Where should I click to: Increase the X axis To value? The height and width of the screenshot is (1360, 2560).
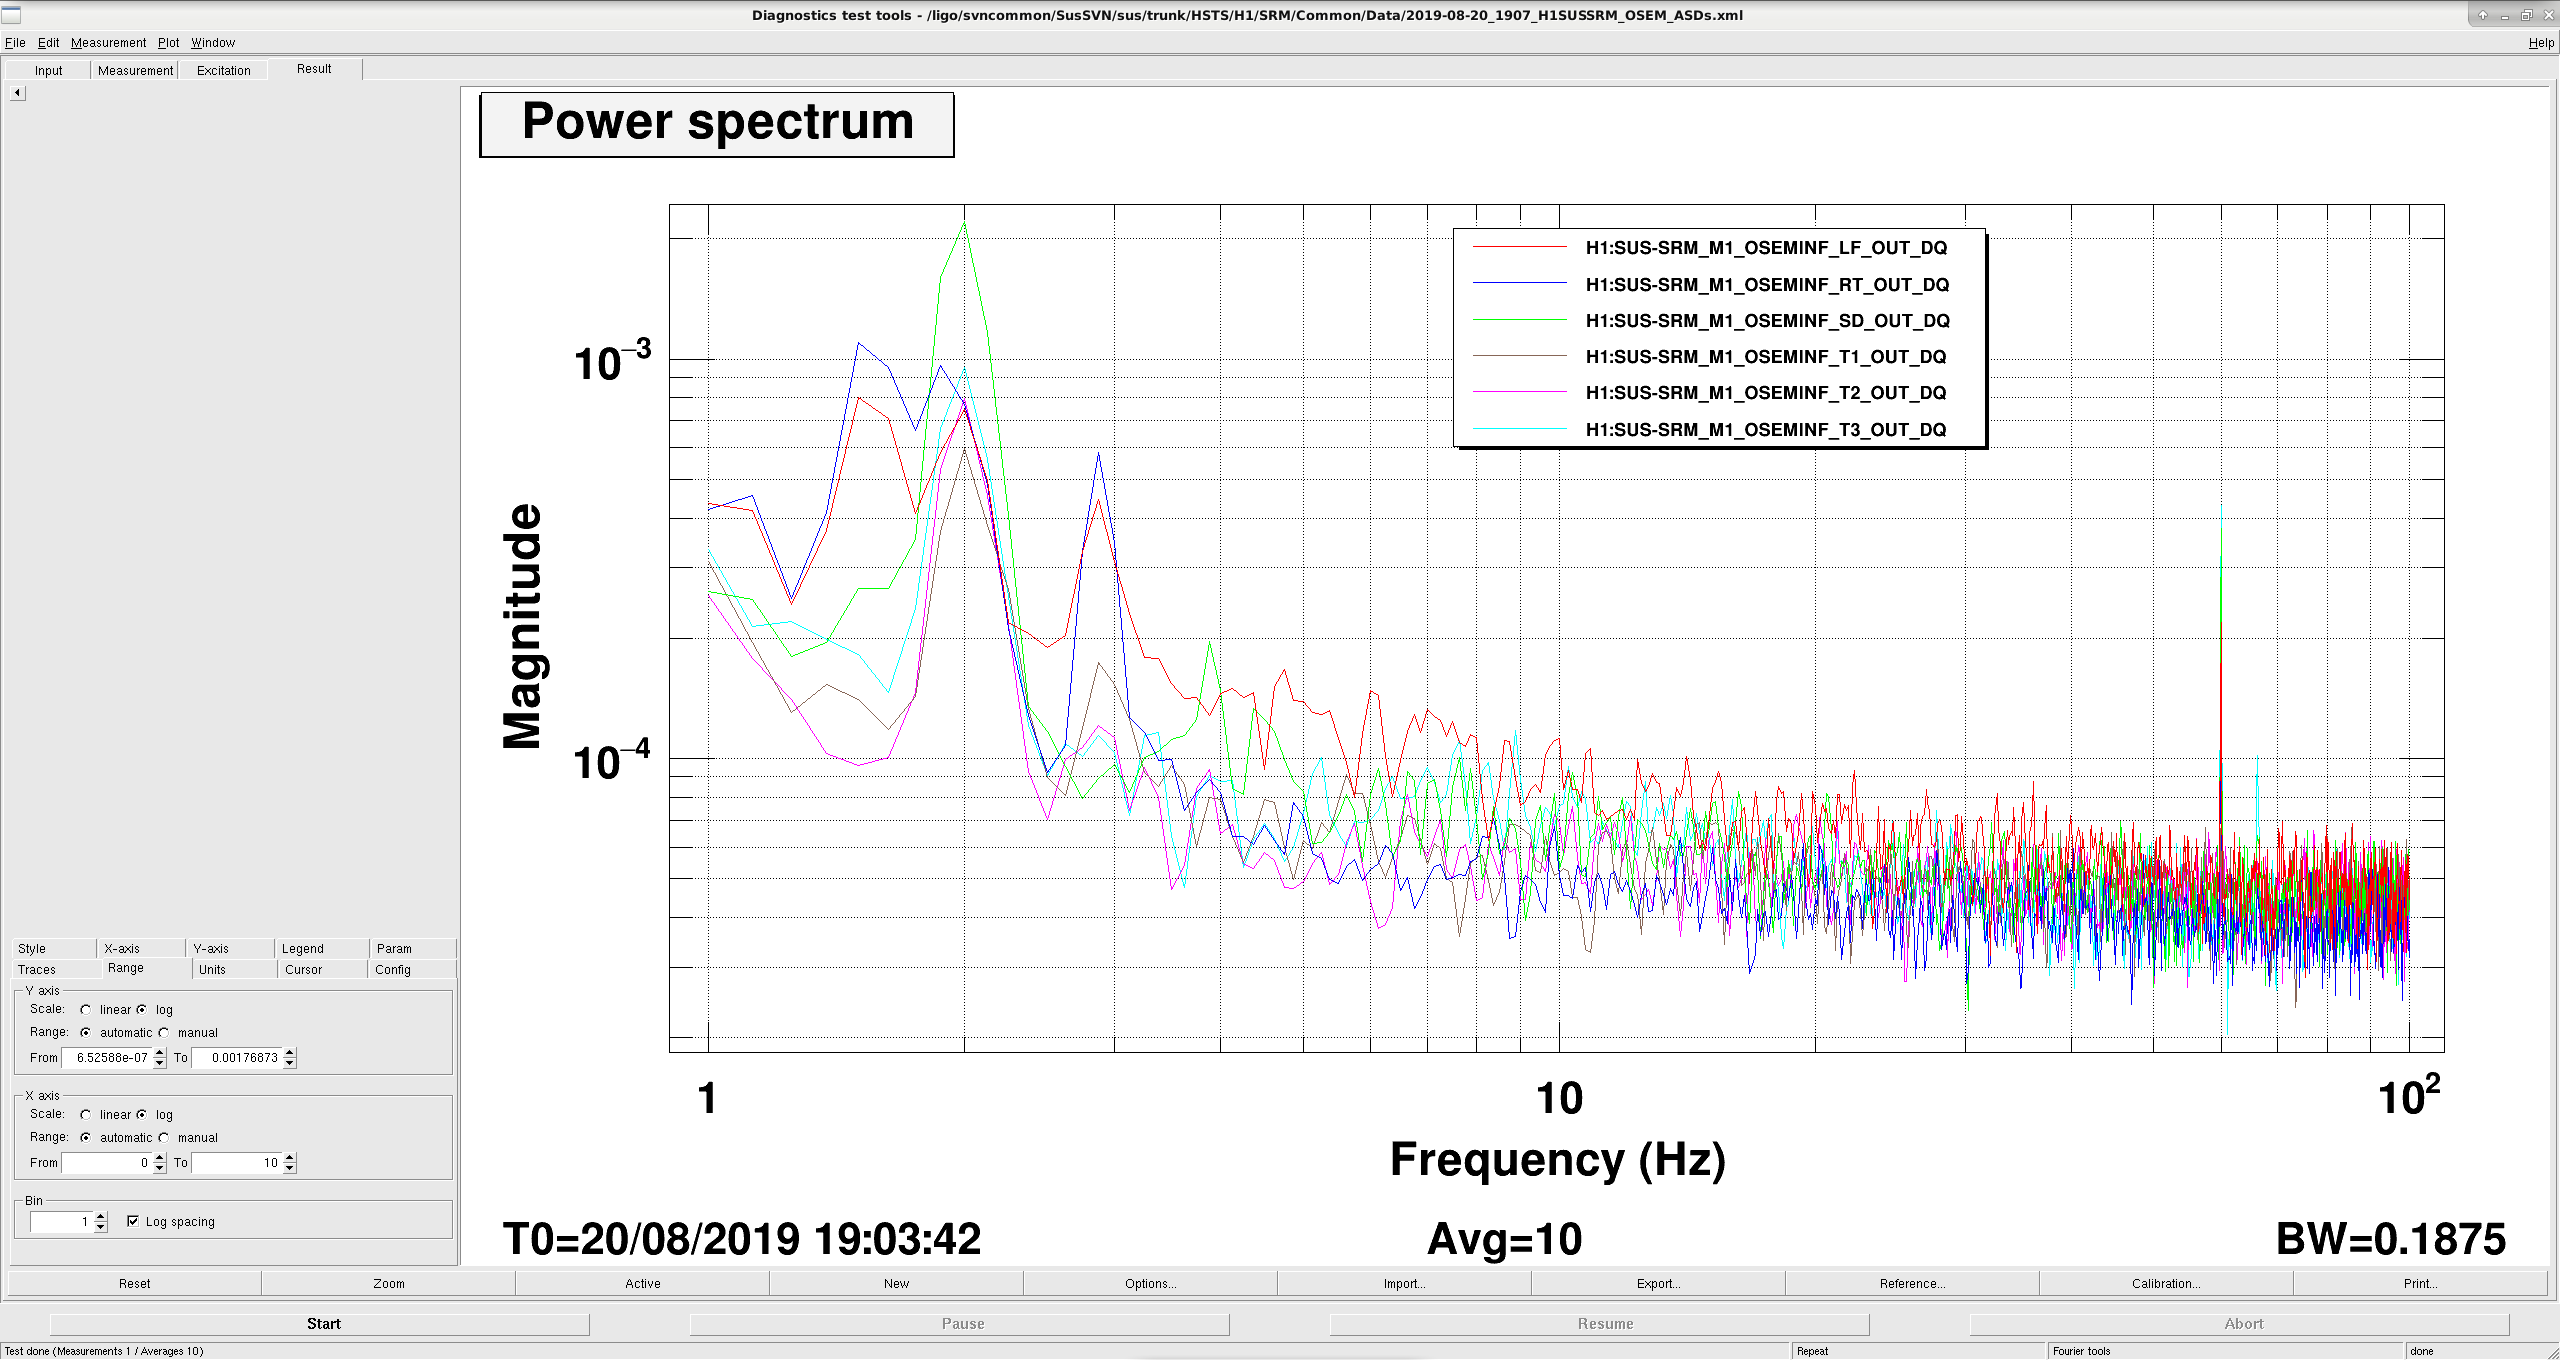(290, 1158)
